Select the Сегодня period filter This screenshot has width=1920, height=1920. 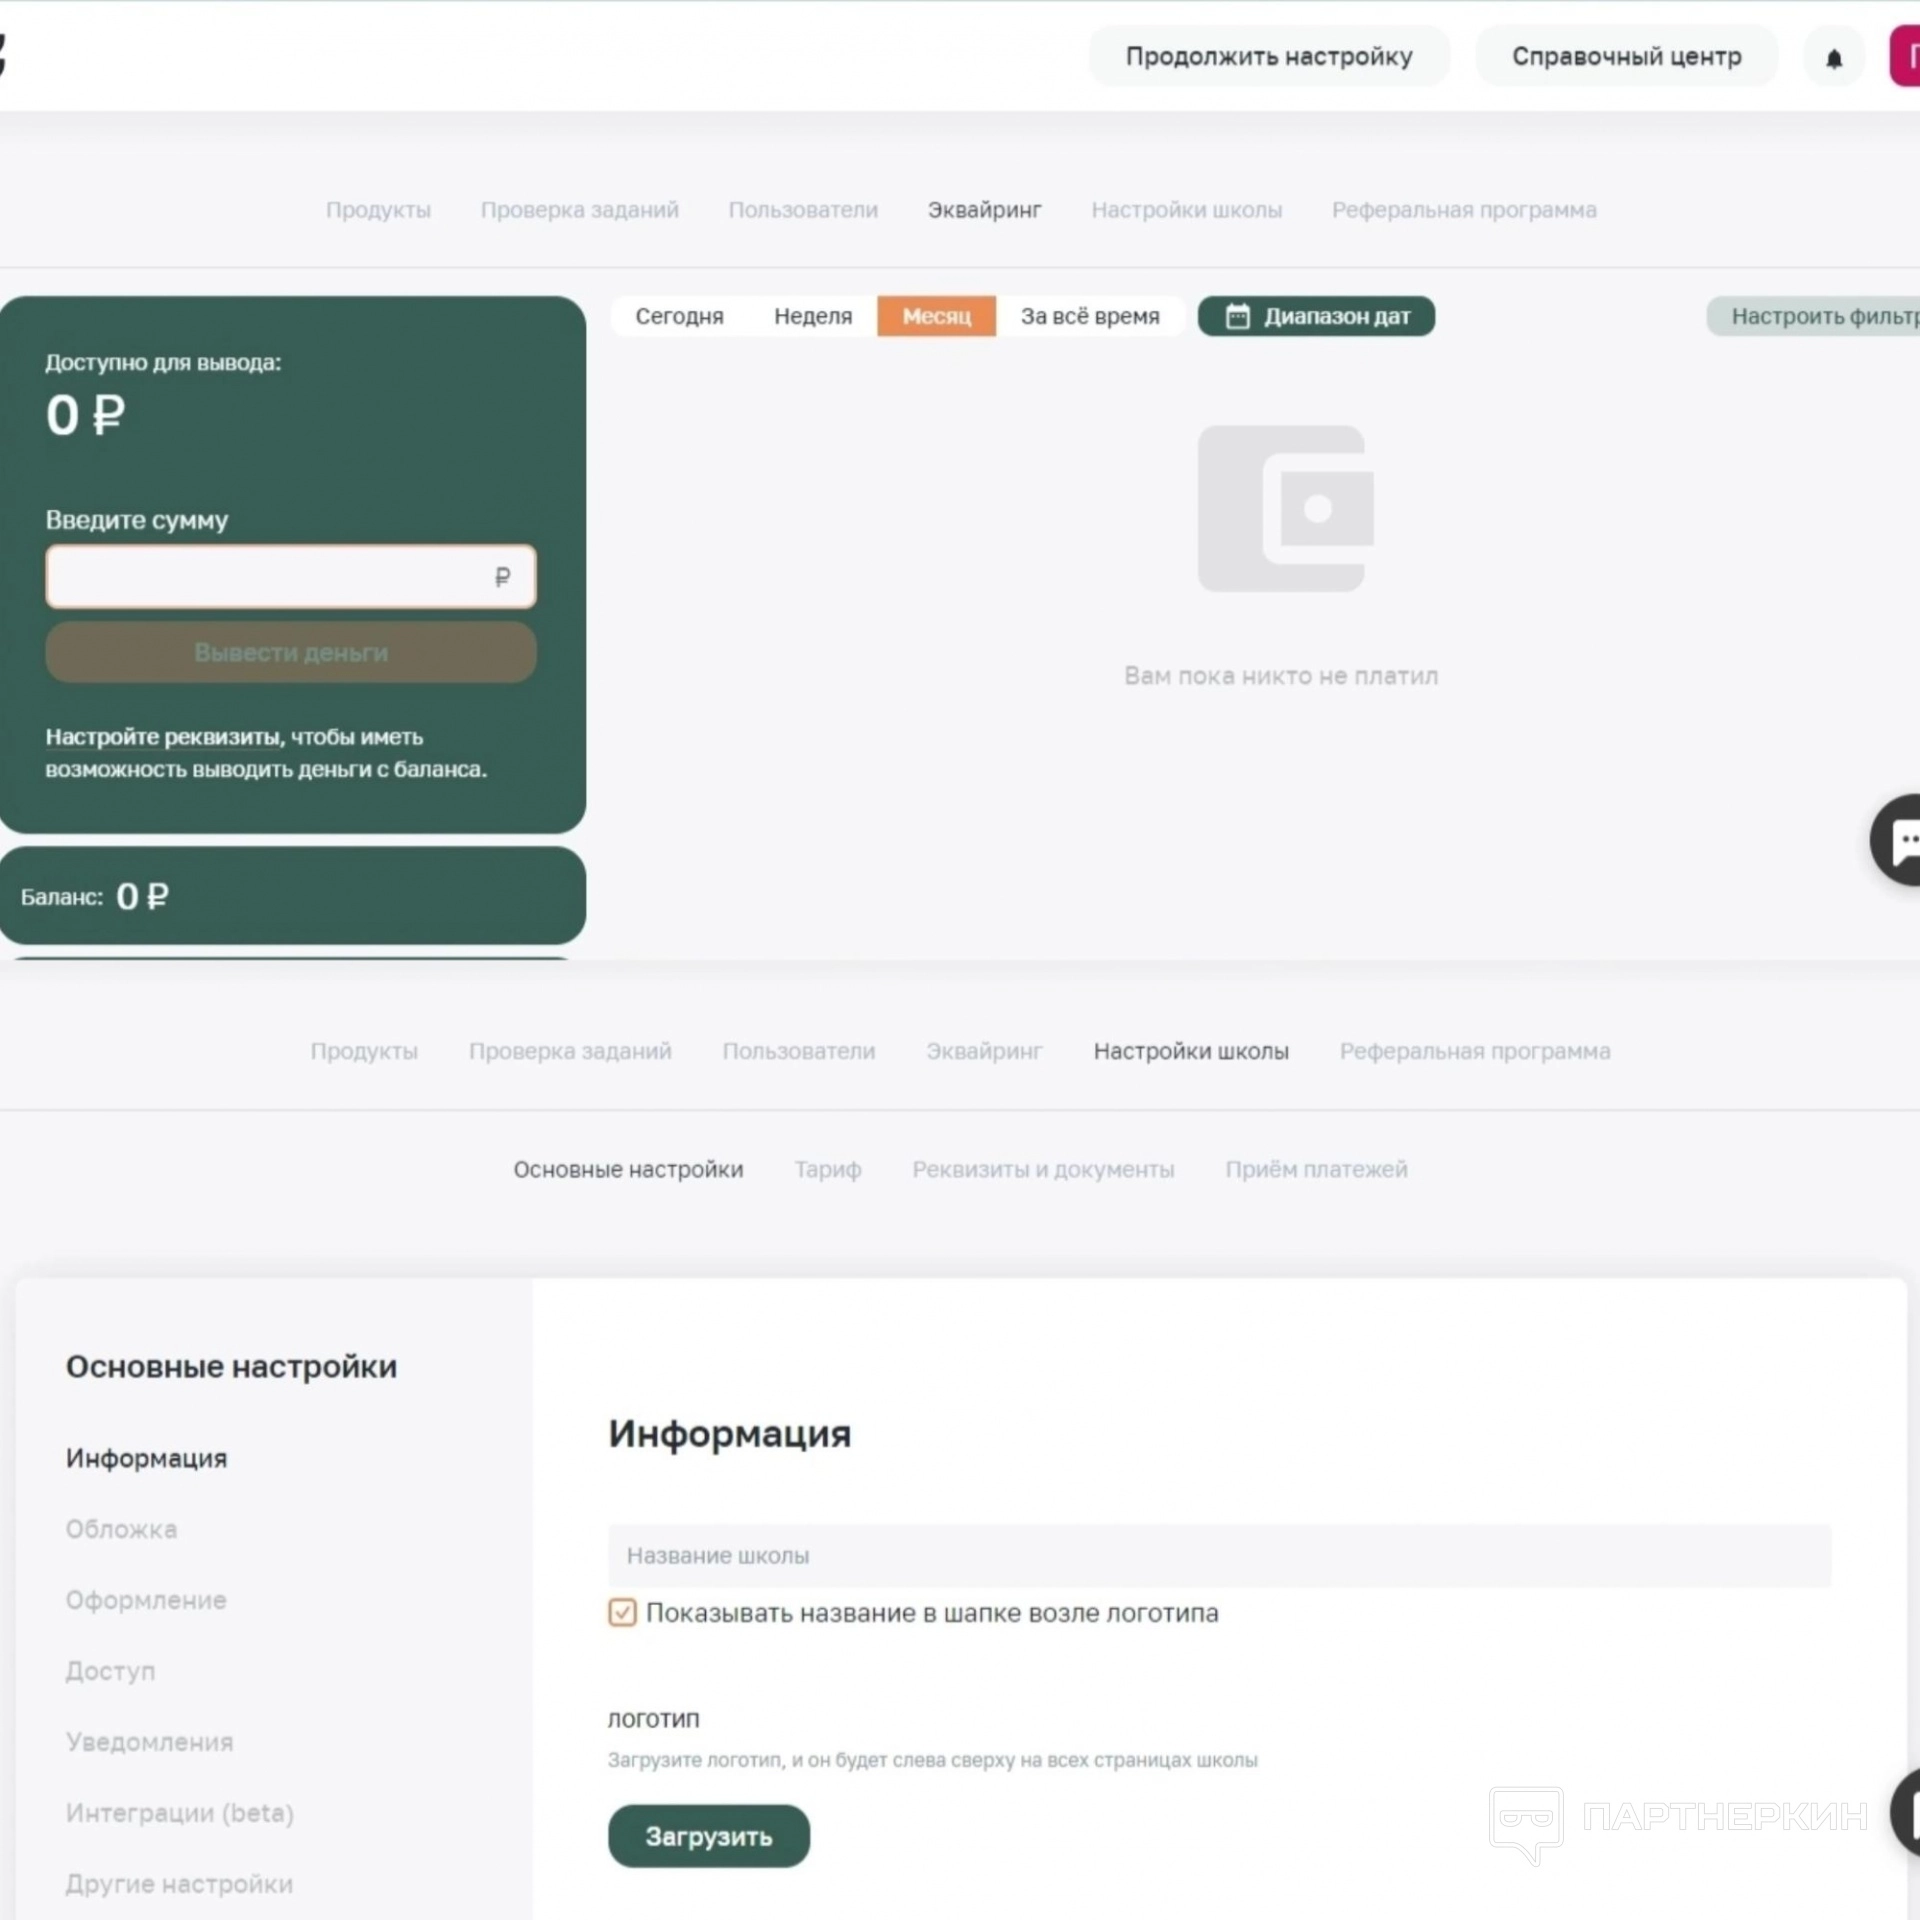point(680,317)
